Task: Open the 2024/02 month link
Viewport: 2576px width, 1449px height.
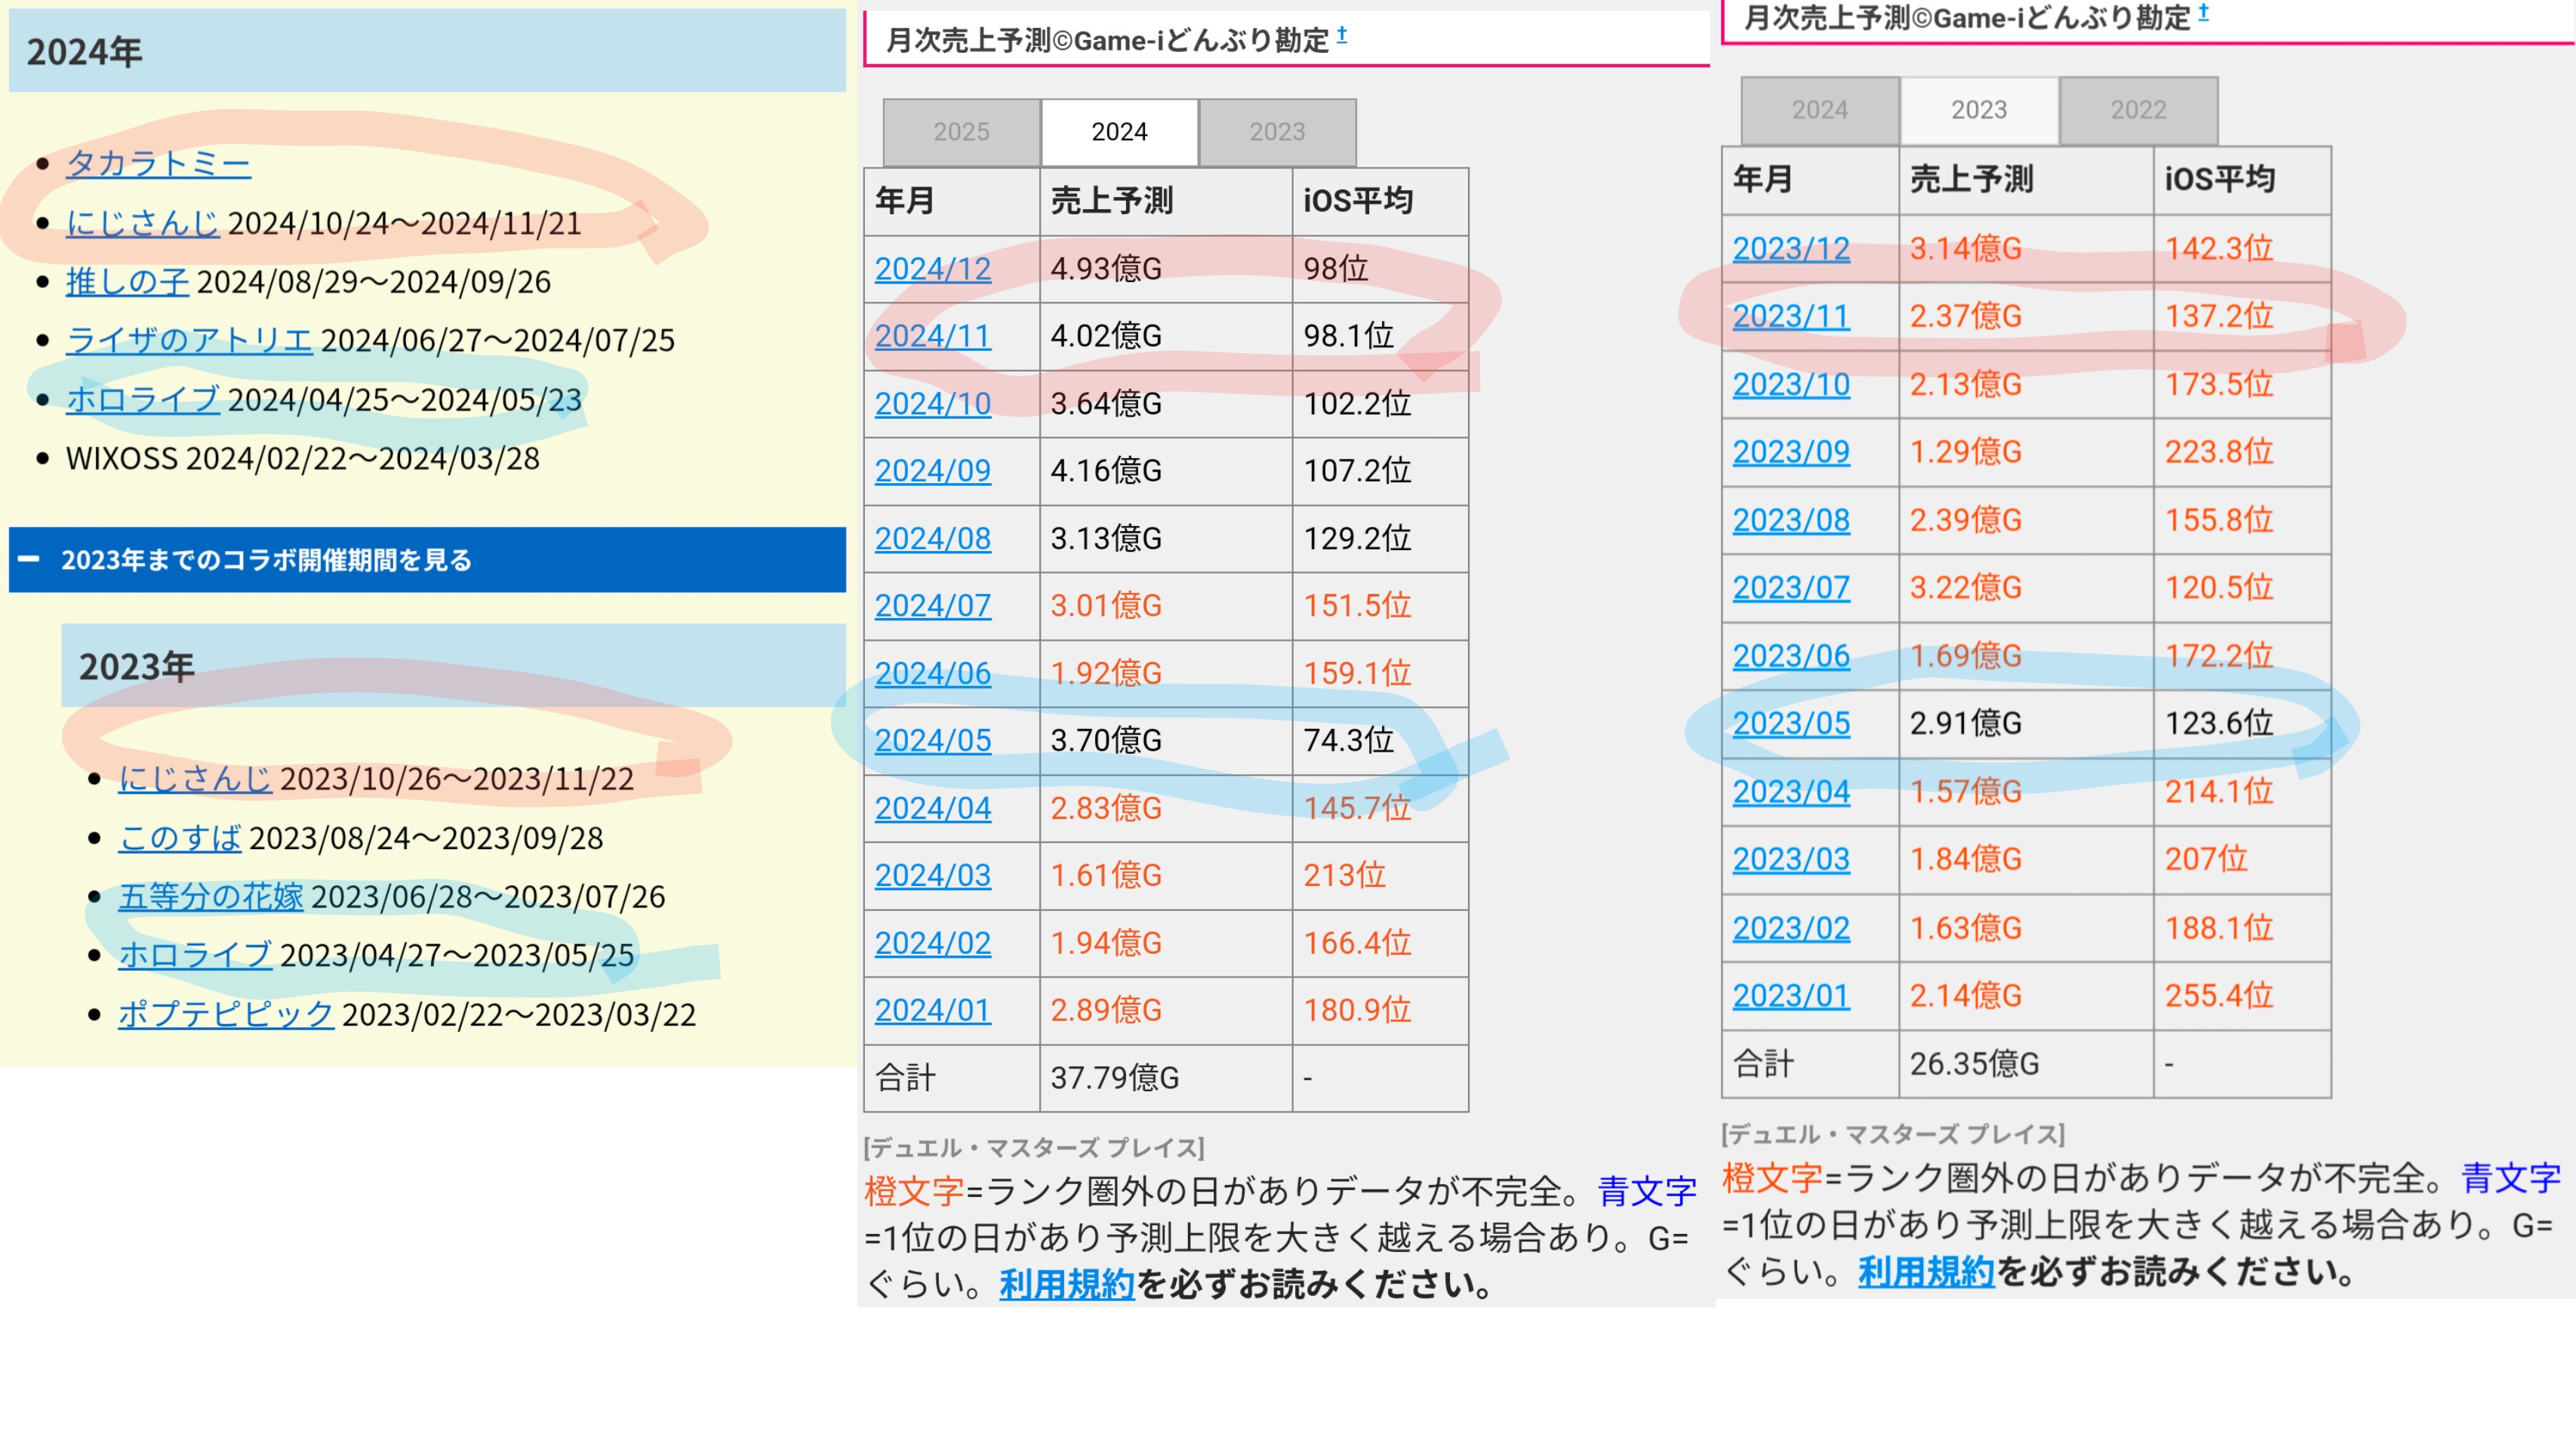Action: tap(933, 943)
